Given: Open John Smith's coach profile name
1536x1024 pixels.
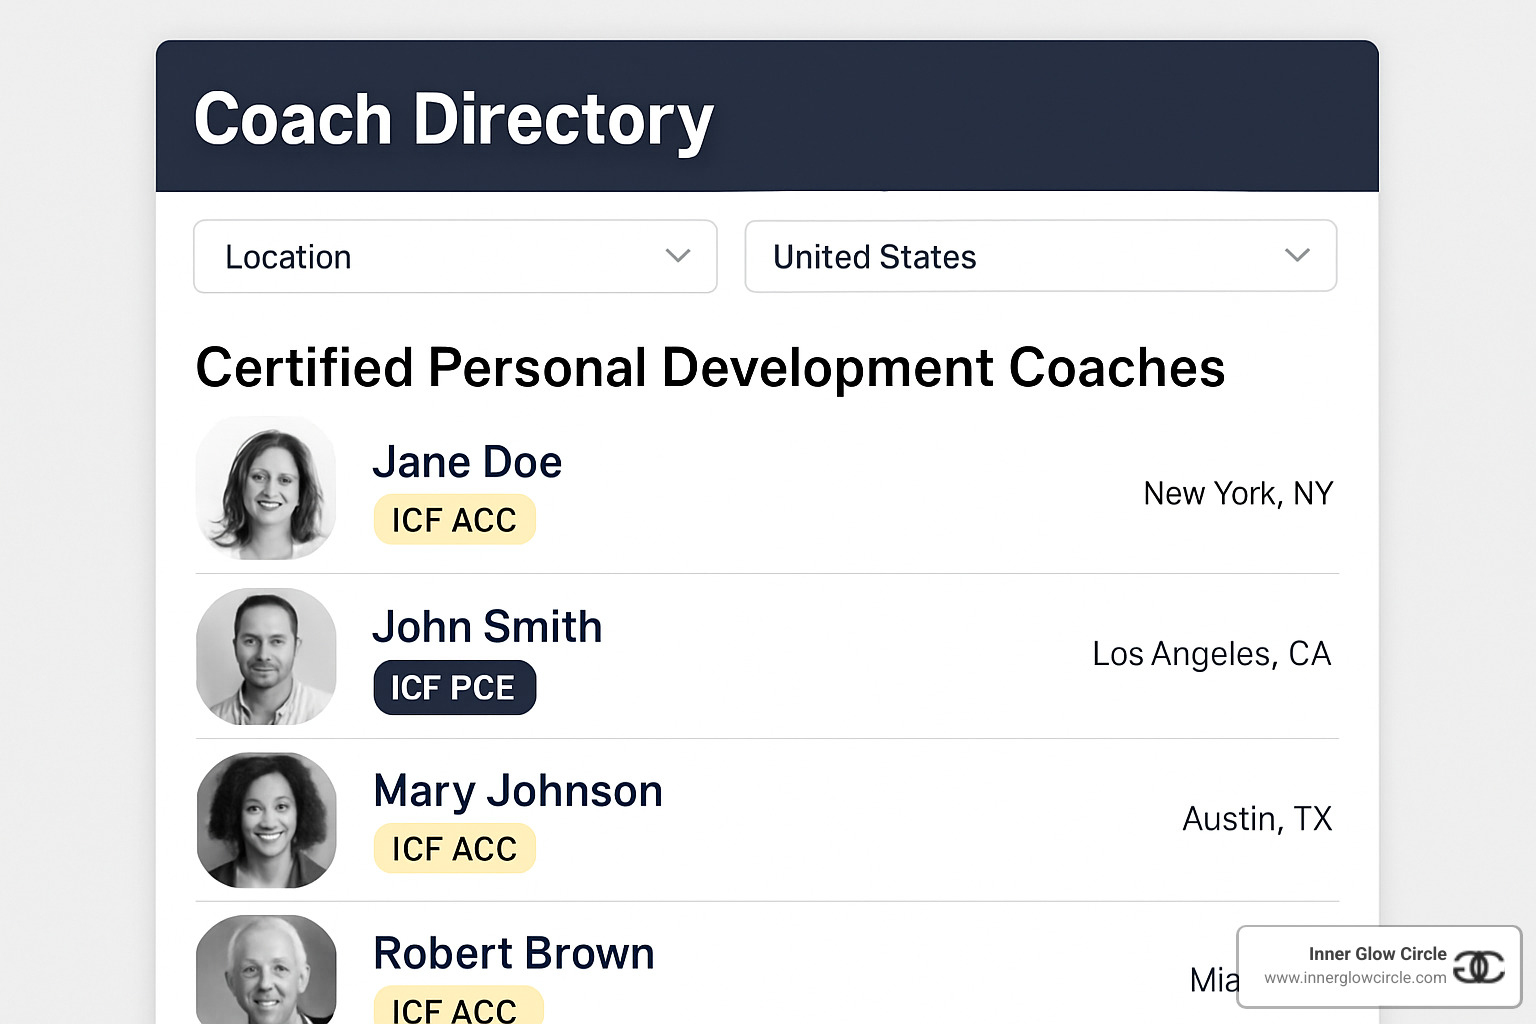Looking at the screenshot, I should [487, 627].
